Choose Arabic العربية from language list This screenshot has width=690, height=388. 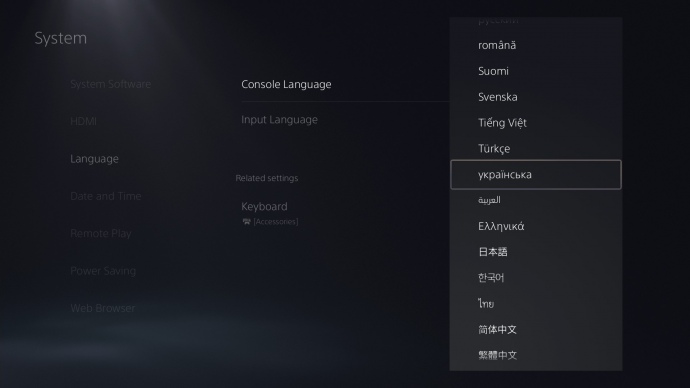coord(536,200)
